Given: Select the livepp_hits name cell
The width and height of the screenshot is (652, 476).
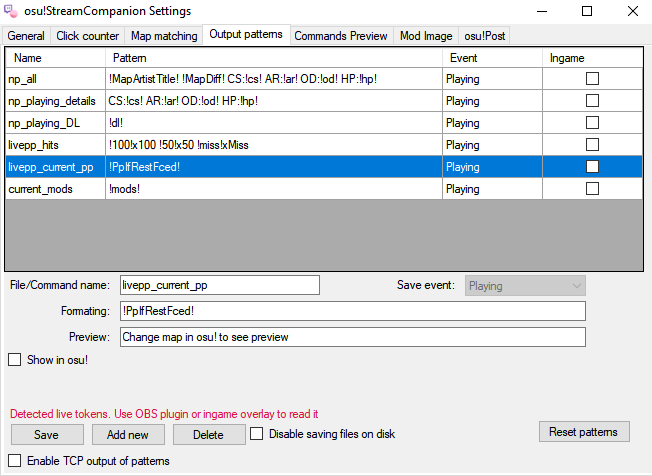Looking at the screenshot, I should pyautogui.click(x=56, y=145).
